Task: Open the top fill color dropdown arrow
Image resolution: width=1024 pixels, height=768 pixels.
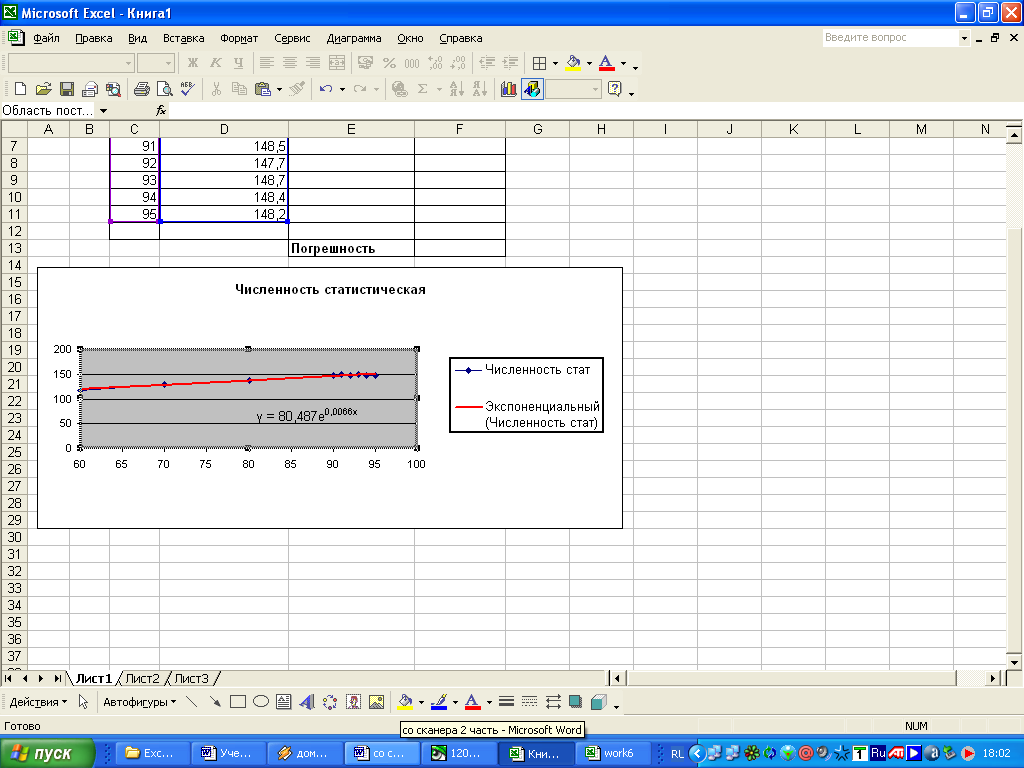Action: 589,63
